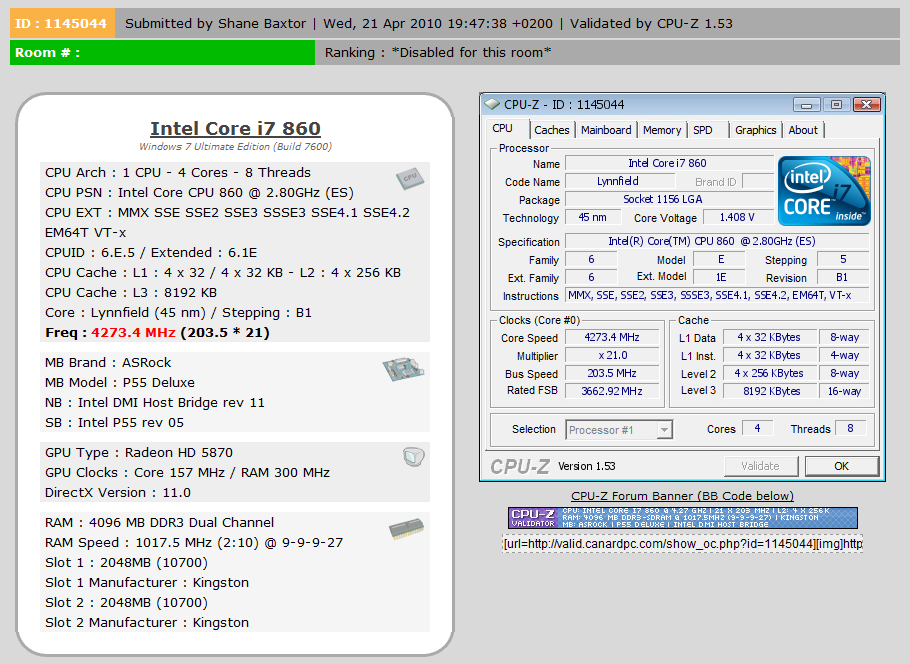
Task: Maximize the CPU-Z window
Action: [836, 104]
